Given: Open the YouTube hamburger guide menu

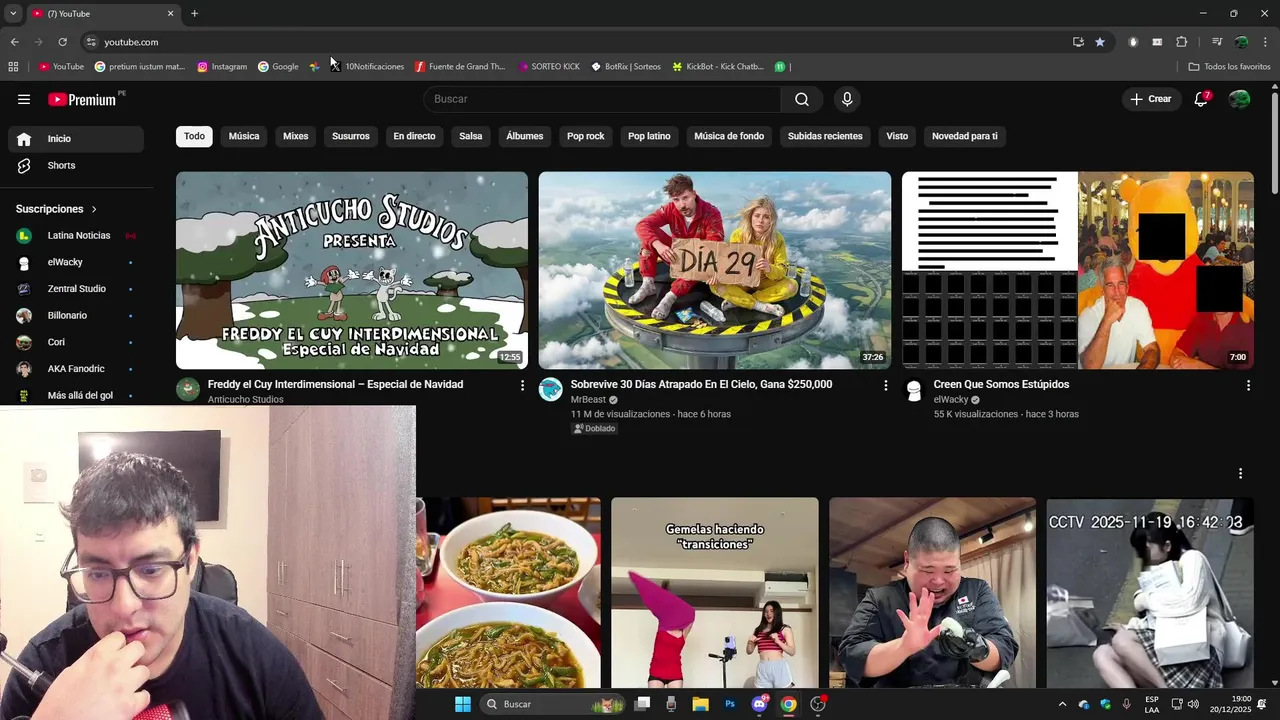Looking at the screenshot, I should [x=24, y=99].
